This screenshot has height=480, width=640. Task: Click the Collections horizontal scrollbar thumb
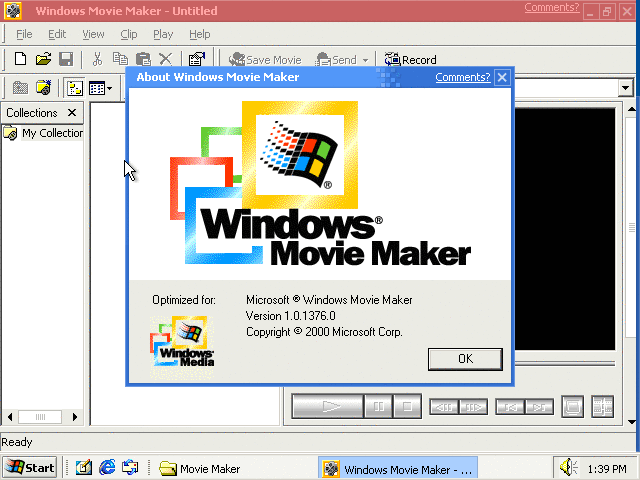[x=40, y=417]
